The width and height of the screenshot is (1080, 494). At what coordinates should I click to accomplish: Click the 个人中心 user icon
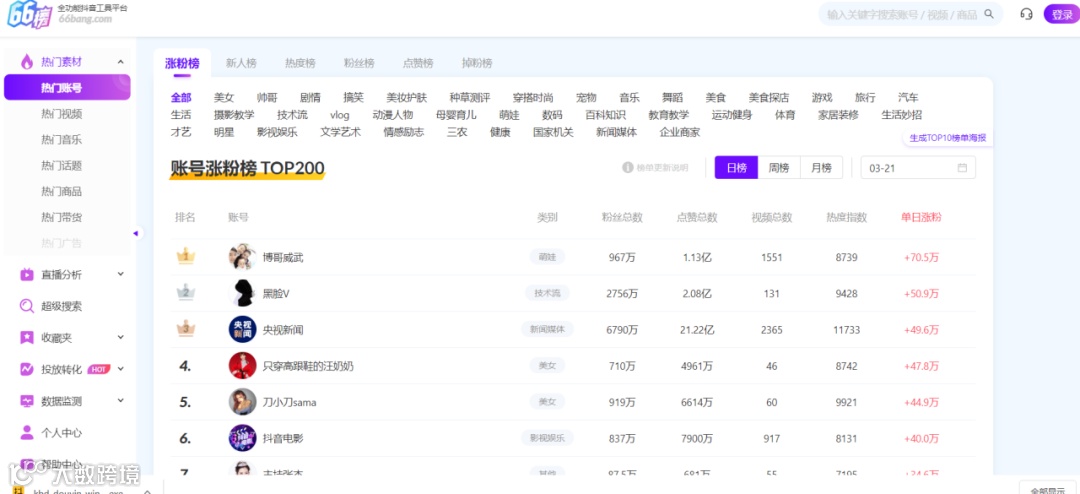(27, 433)
